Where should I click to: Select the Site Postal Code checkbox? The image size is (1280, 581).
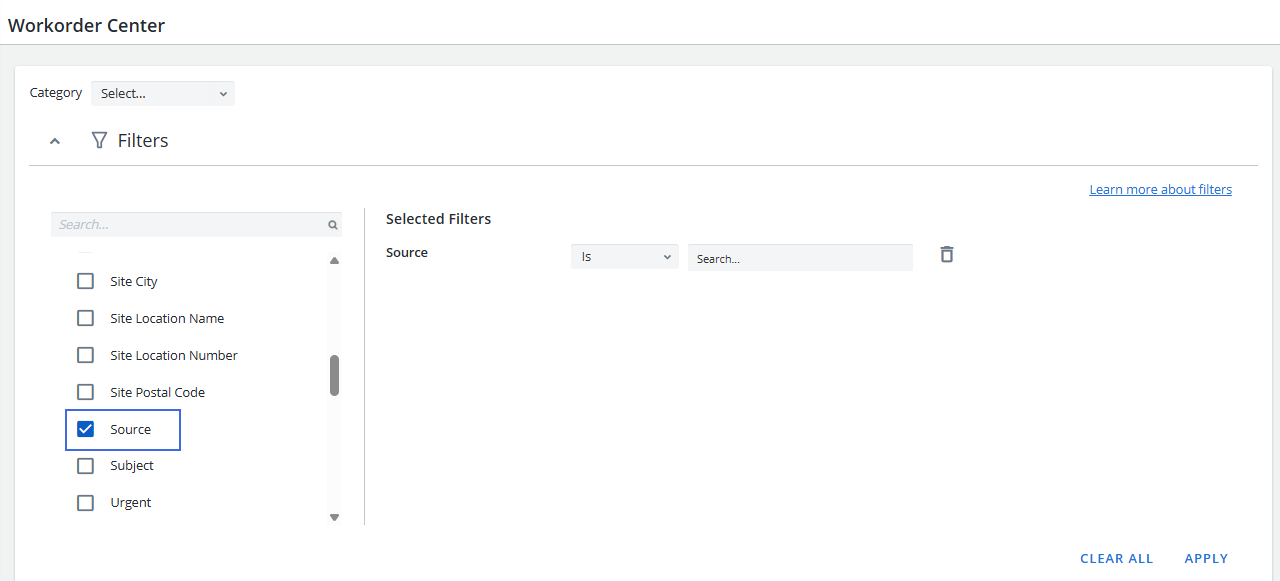(86, 392)
